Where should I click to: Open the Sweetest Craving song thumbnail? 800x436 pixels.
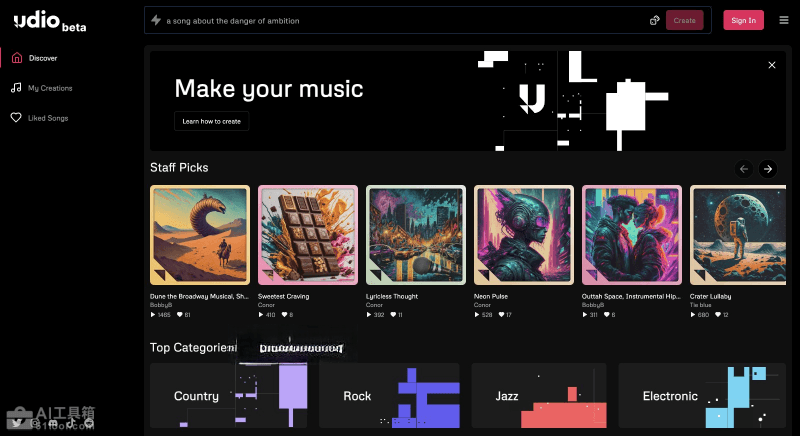click(x=308, y=235)
